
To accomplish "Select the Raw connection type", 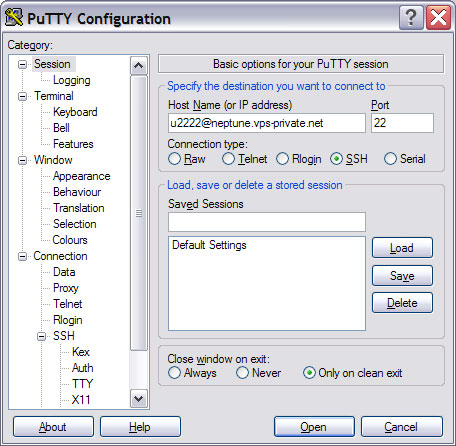I will [174, 159].
